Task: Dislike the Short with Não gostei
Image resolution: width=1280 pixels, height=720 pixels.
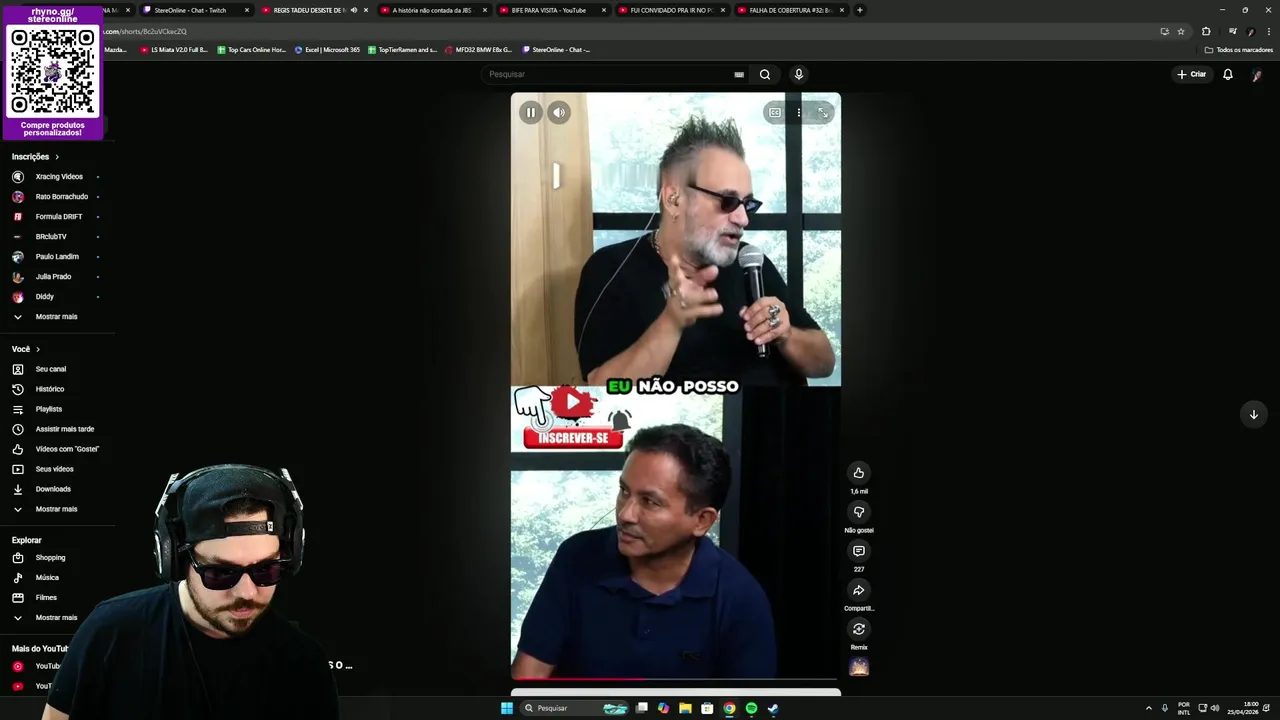Action: (858, 512)
